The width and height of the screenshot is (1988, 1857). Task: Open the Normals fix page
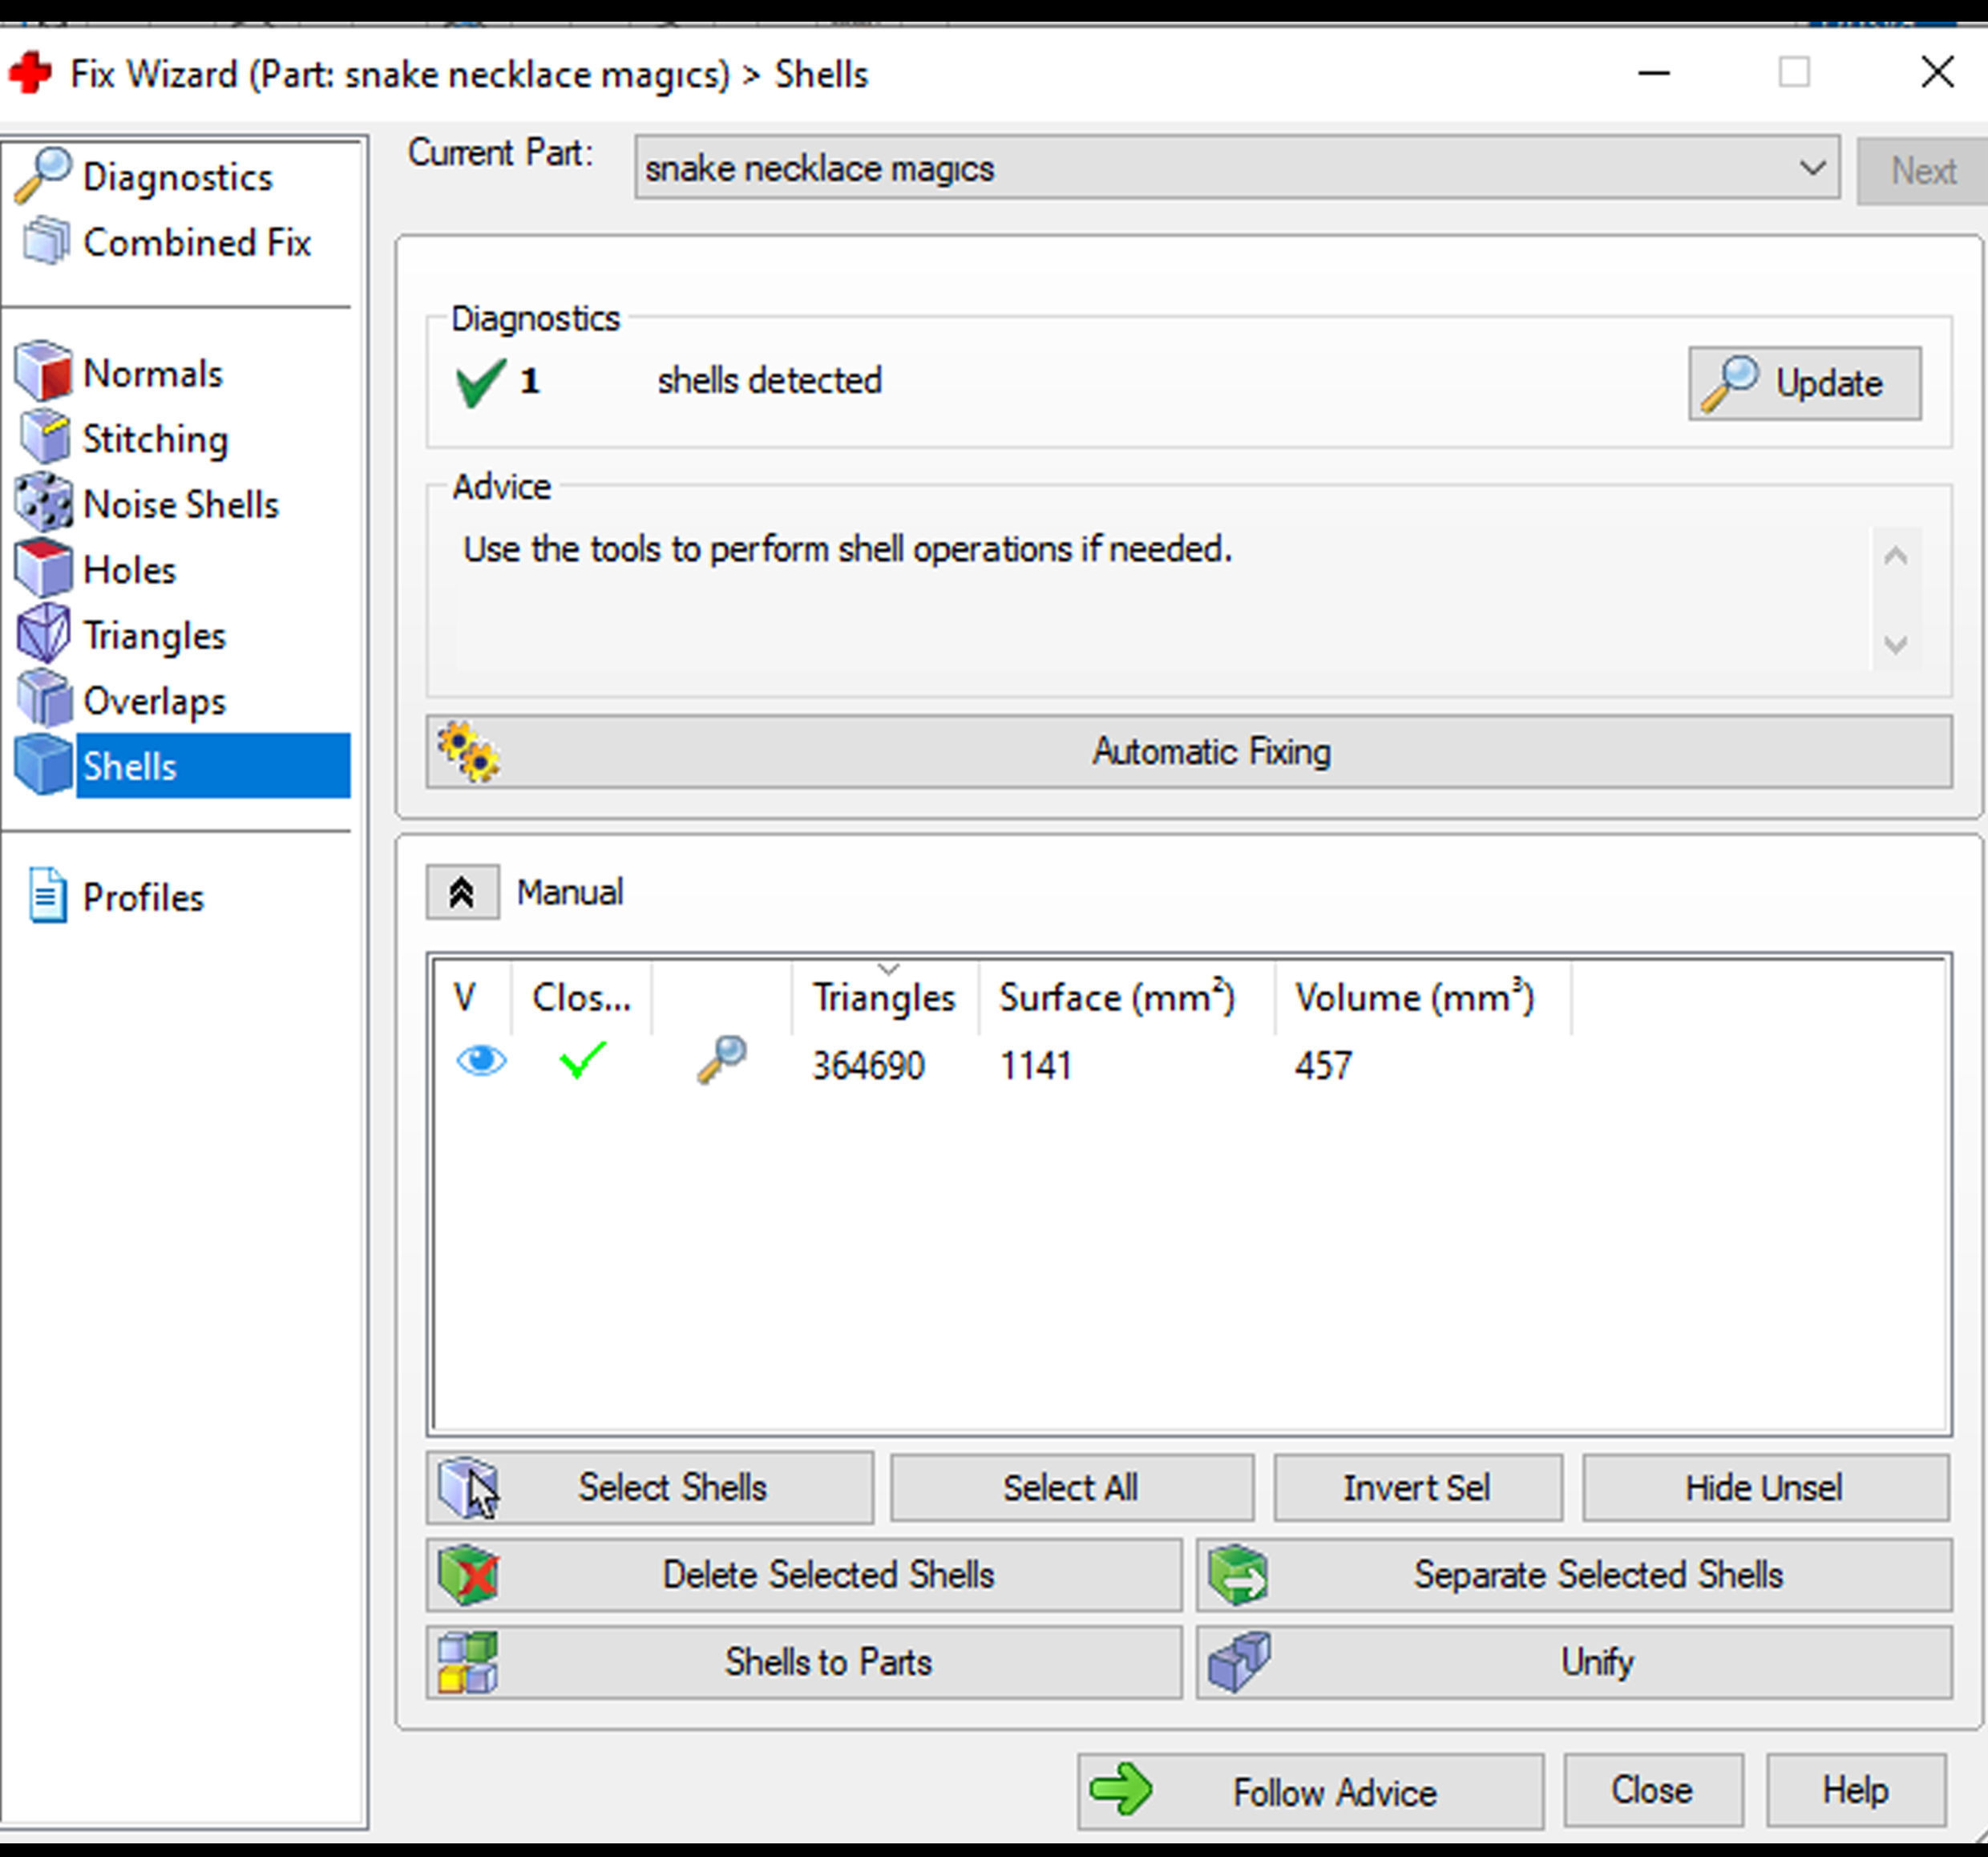click(x=152, y=374)
